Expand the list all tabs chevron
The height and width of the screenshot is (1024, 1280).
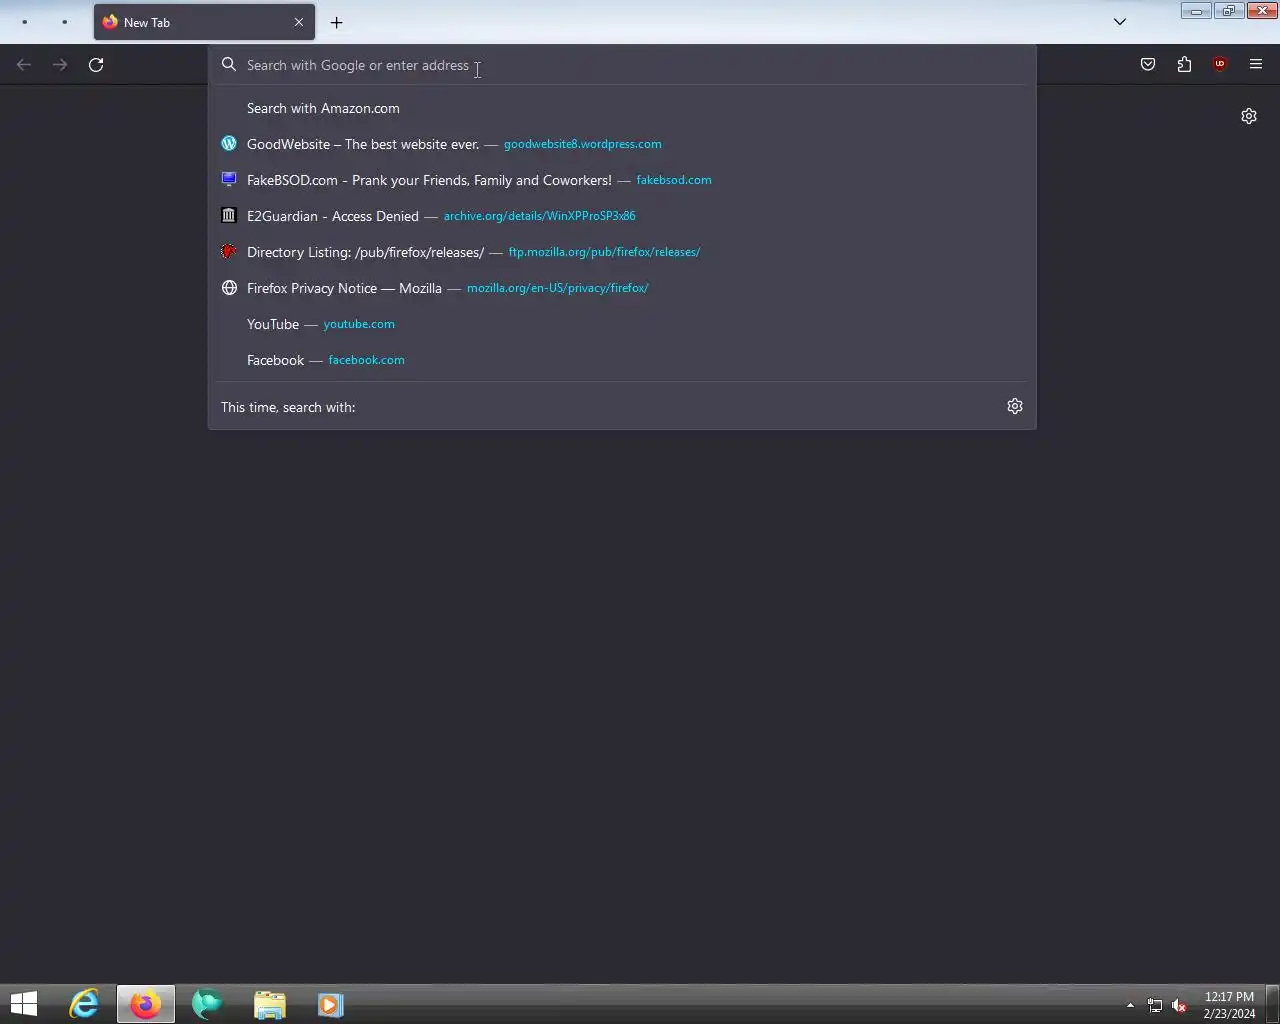1120,22
